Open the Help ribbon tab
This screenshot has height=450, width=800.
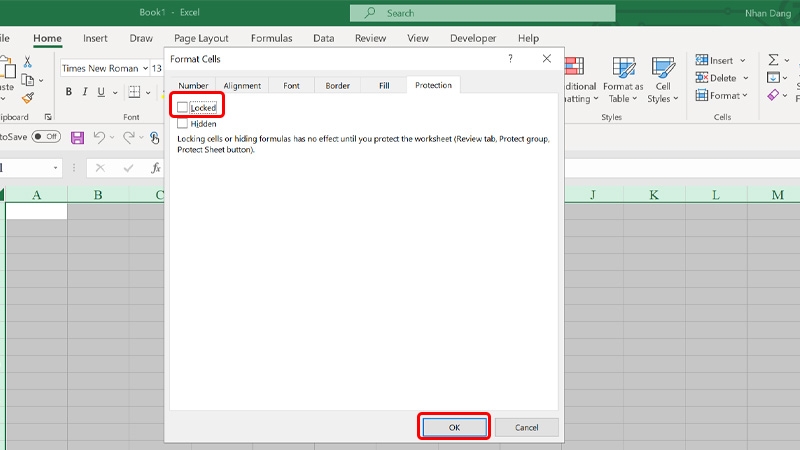(528, 38)
